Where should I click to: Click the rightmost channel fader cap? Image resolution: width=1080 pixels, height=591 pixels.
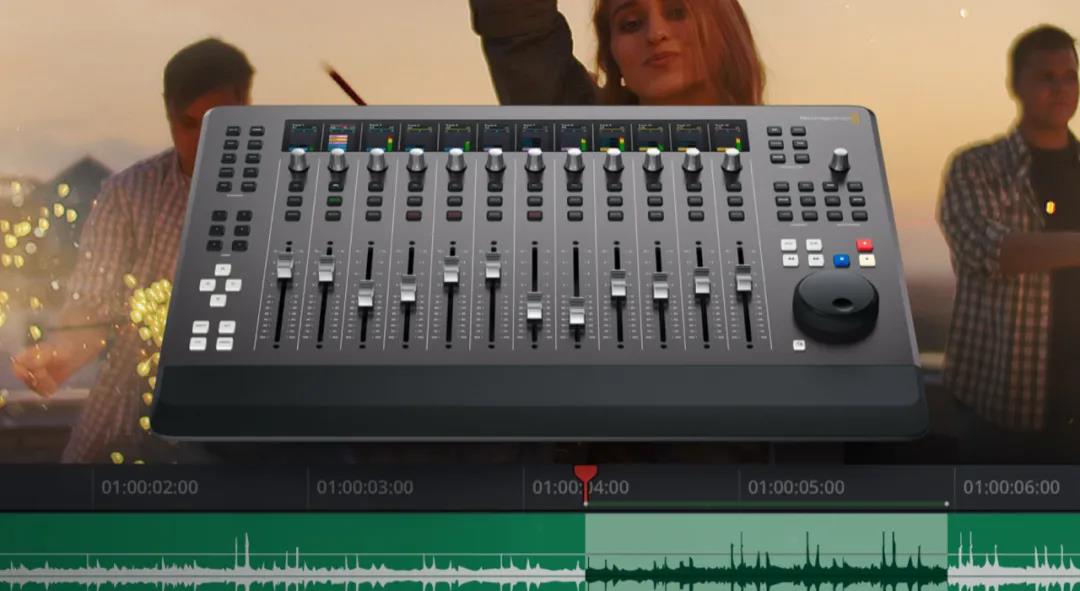coord(744,279)
